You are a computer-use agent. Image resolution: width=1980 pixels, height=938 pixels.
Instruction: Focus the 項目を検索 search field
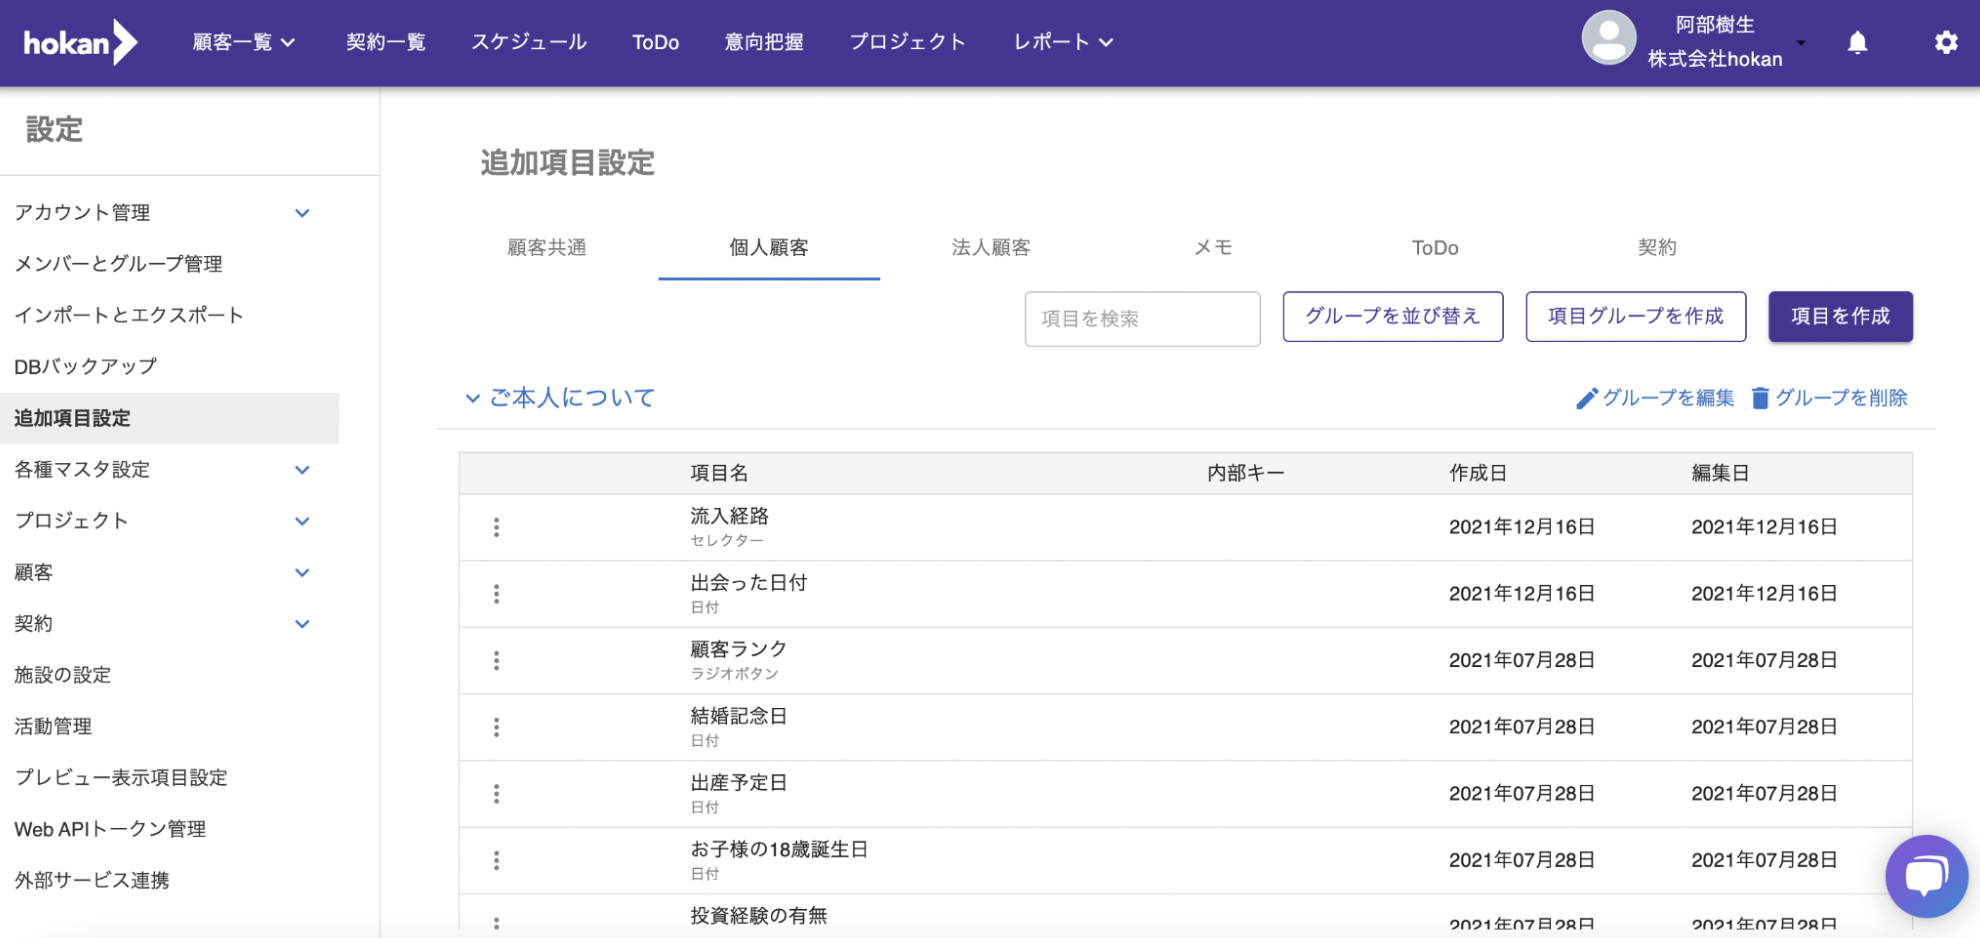pos(1142,319)
